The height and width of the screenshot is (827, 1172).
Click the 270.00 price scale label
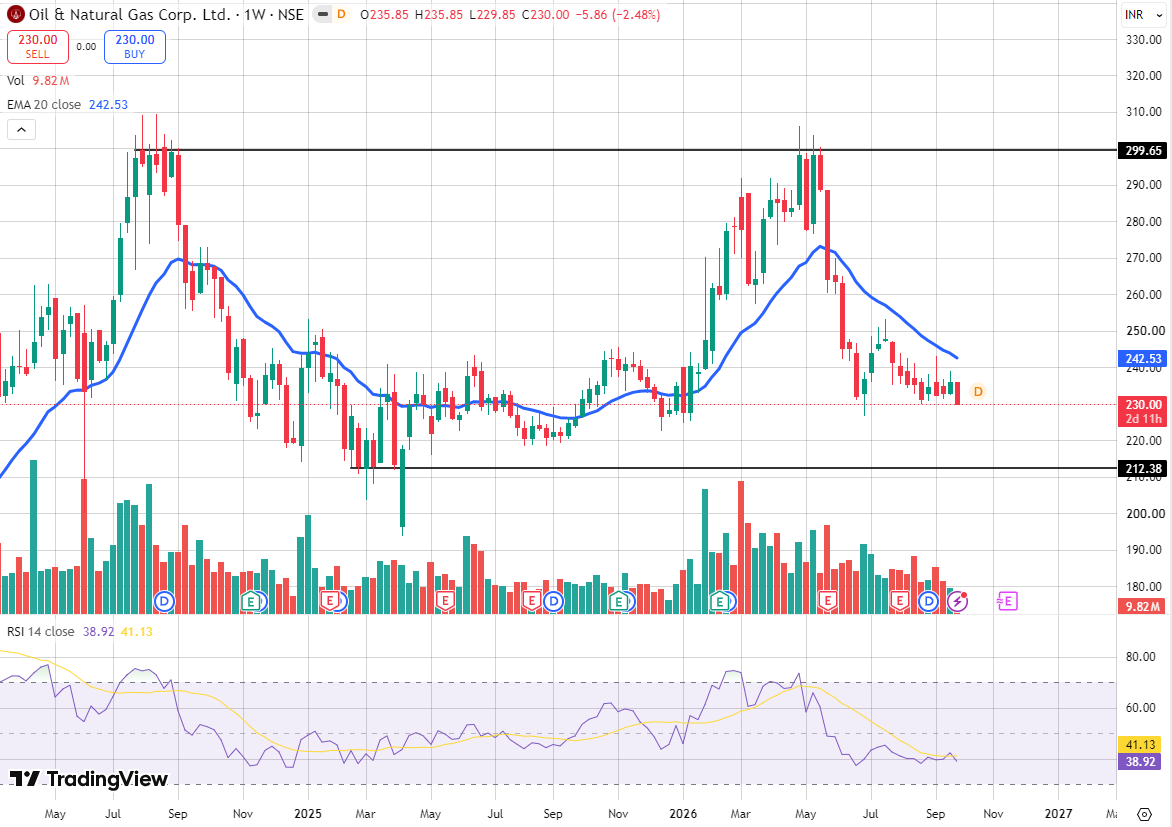pyautogui.click(x=1144, y=258)
